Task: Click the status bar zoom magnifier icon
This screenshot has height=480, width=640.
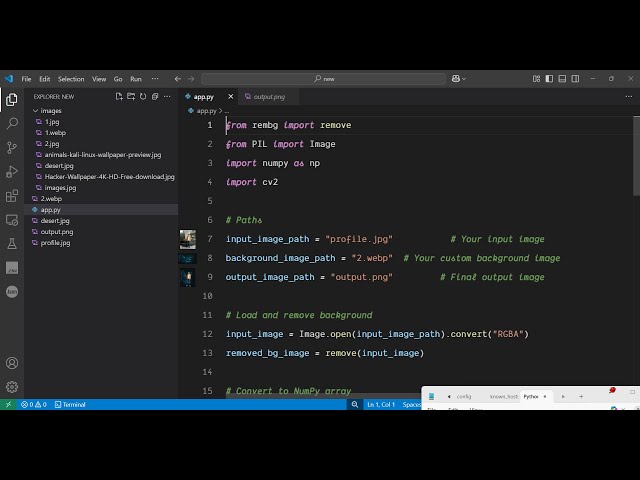Action: coord(355,404)
